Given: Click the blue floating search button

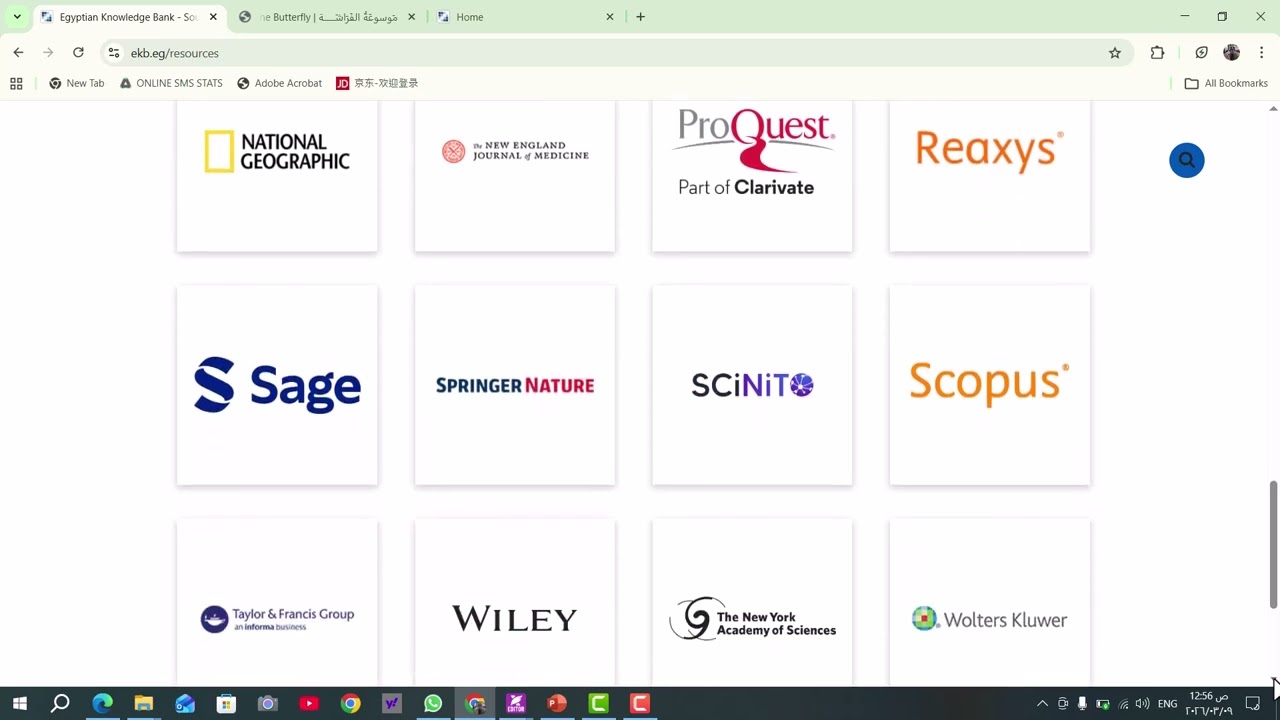Looking at the screenshot, I should 1187,160.
